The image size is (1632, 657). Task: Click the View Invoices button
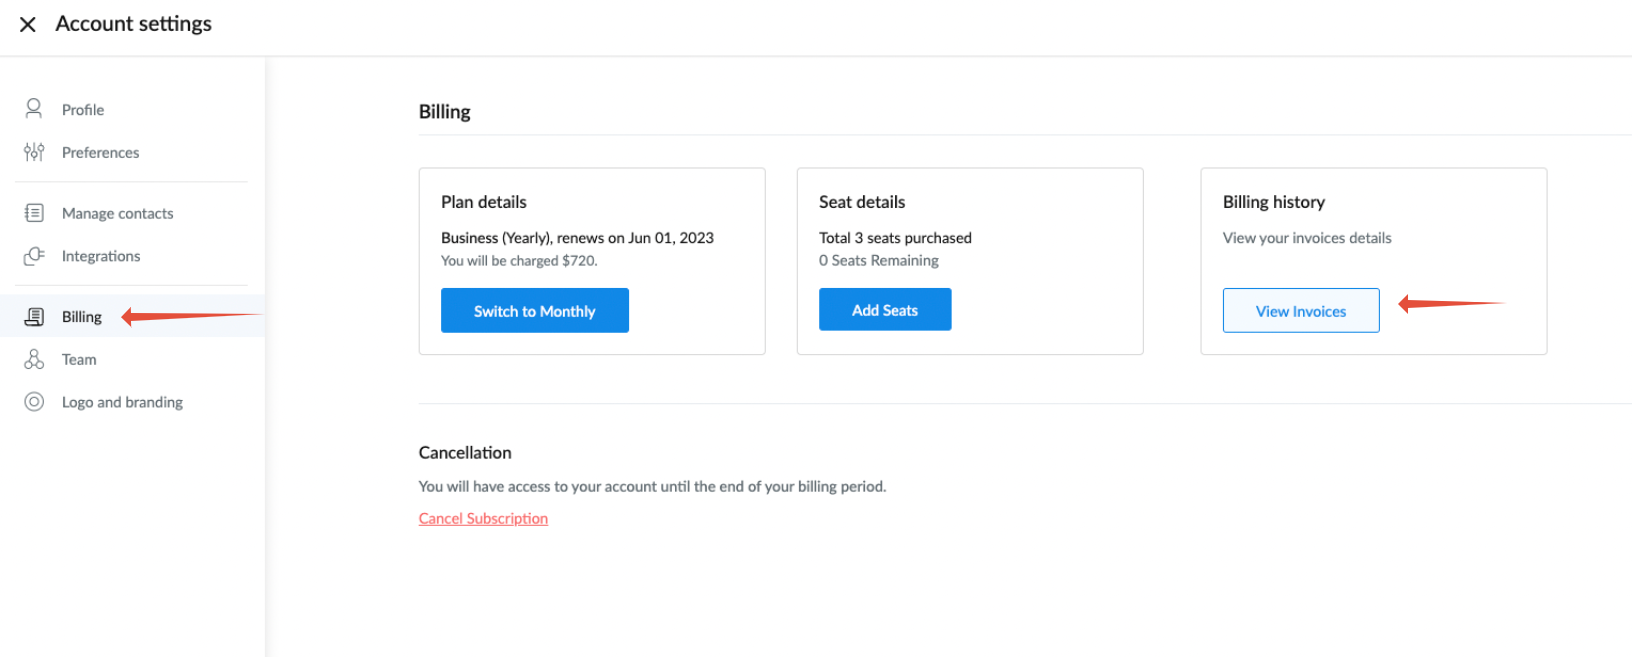[x=1301, y=311]
